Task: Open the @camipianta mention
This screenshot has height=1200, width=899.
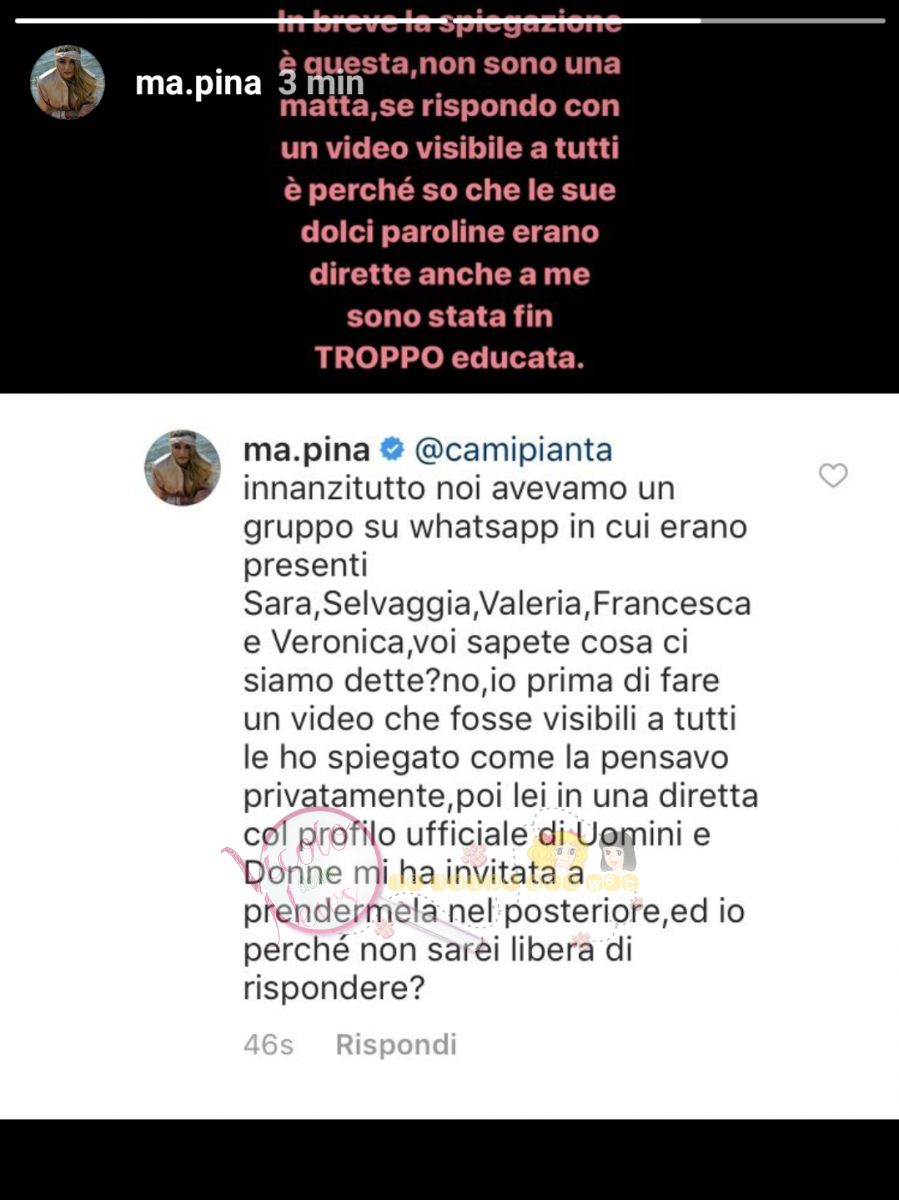Action: point(513,450)
